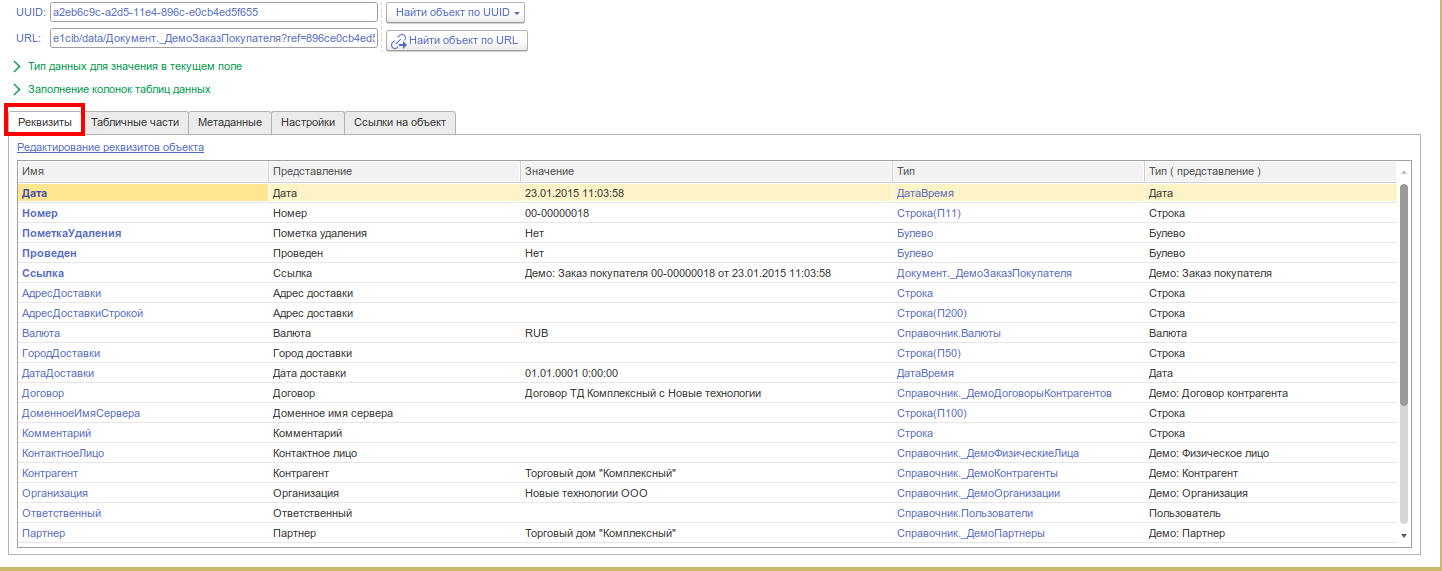Click the scrollbar down arrow
The width and height of the screenshot is (1442, 571).
pyautogui.click(x=1403, y=536)
